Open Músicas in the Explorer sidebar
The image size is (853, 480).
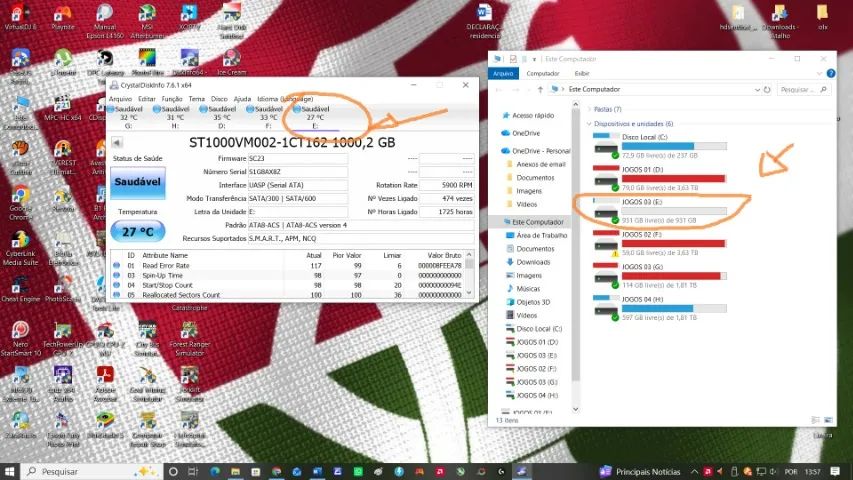(x=523, y=288)
